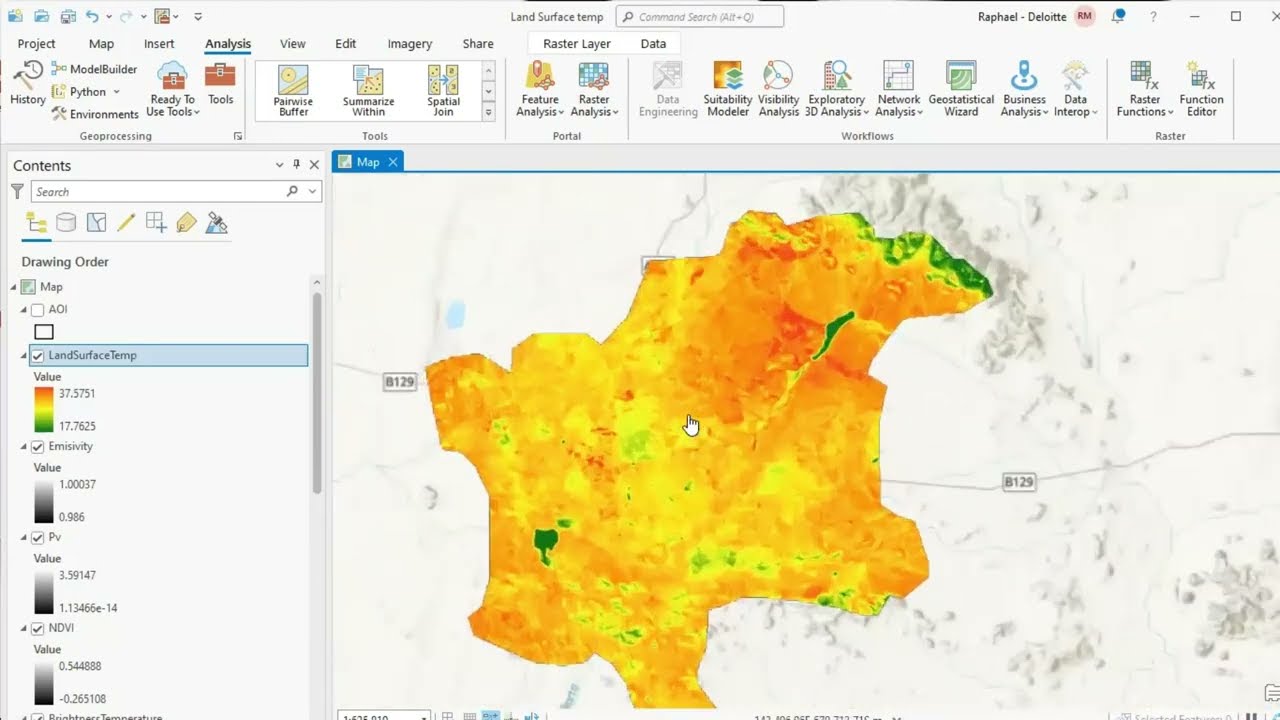Image resolution: width=1280 pixels, height=720 pixels.
Task: Save the project from quick-access toolbar
Action: click(x=67, y=16)
